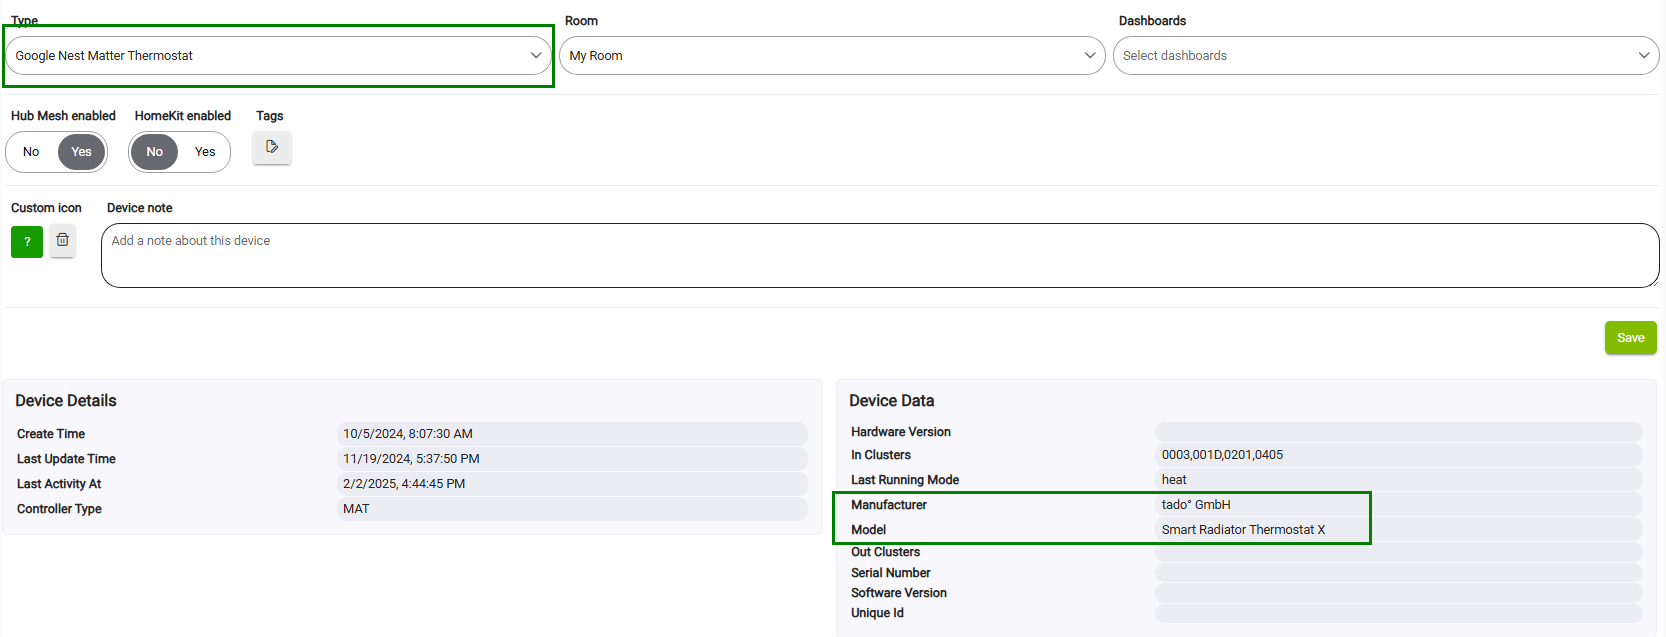Focus the Device note text area
This screenshot has height=637, width=1666.
pyautogui.click(x=879, y=256)
